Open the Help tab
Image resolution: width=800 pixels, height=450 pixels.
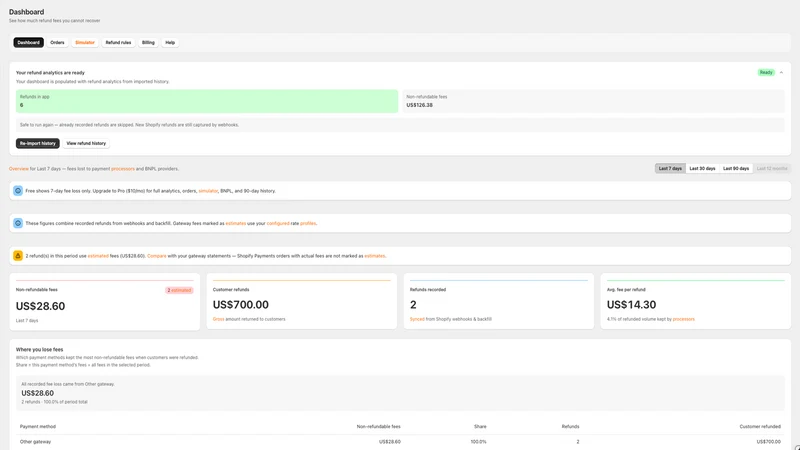coord(170,42)
